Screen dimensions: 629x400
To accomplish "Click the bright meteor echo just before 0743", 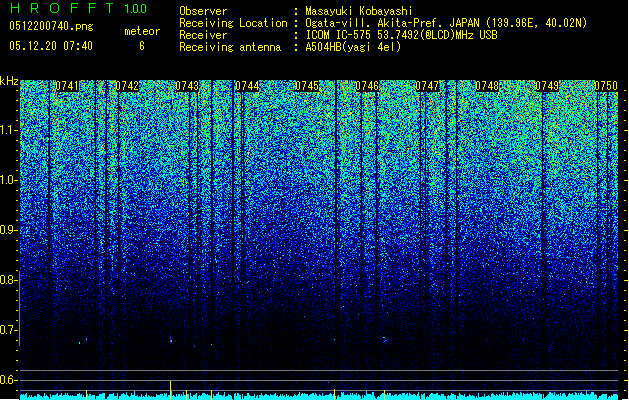I will tap(171, 339).
